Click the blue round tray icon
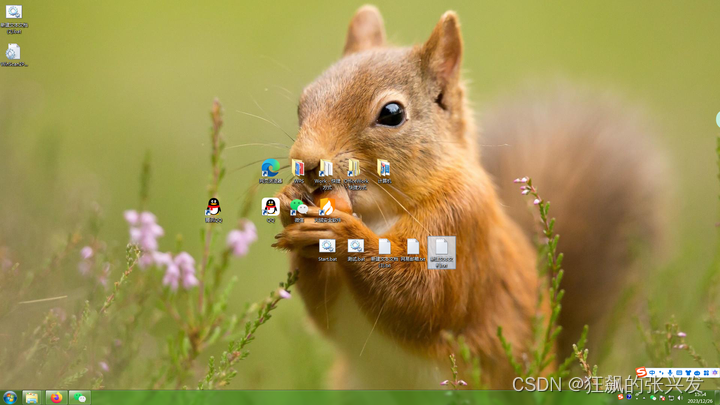Screen dimensions: 720x405 click(x=629, y=397)
